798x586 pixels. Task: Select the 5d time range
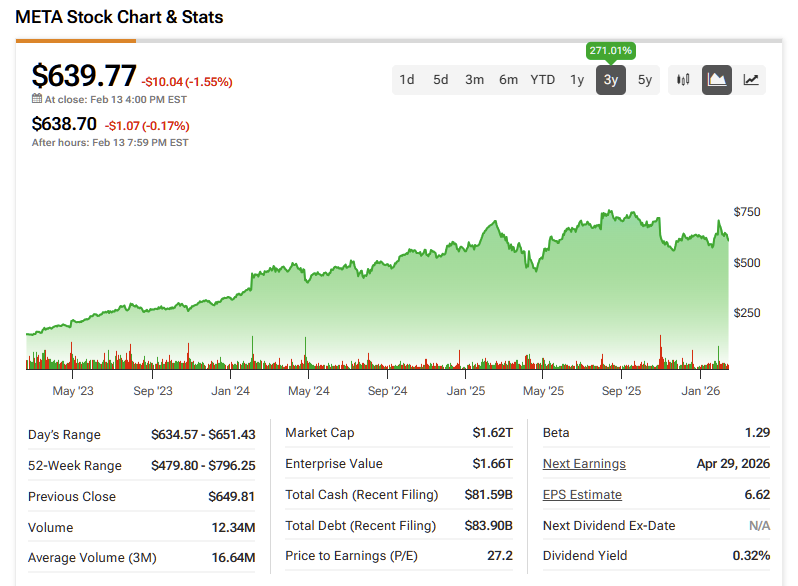(441, 80)
